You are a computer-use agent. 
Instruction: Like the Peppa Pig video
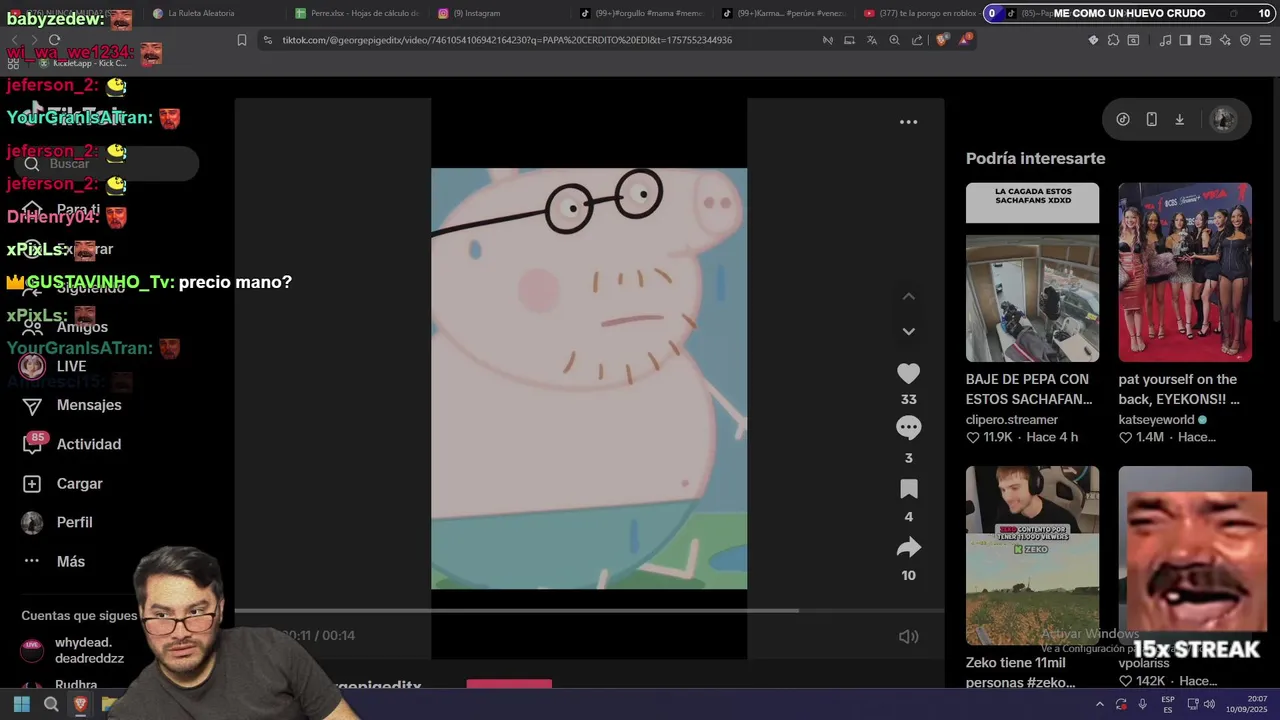[x=908, y=374]
